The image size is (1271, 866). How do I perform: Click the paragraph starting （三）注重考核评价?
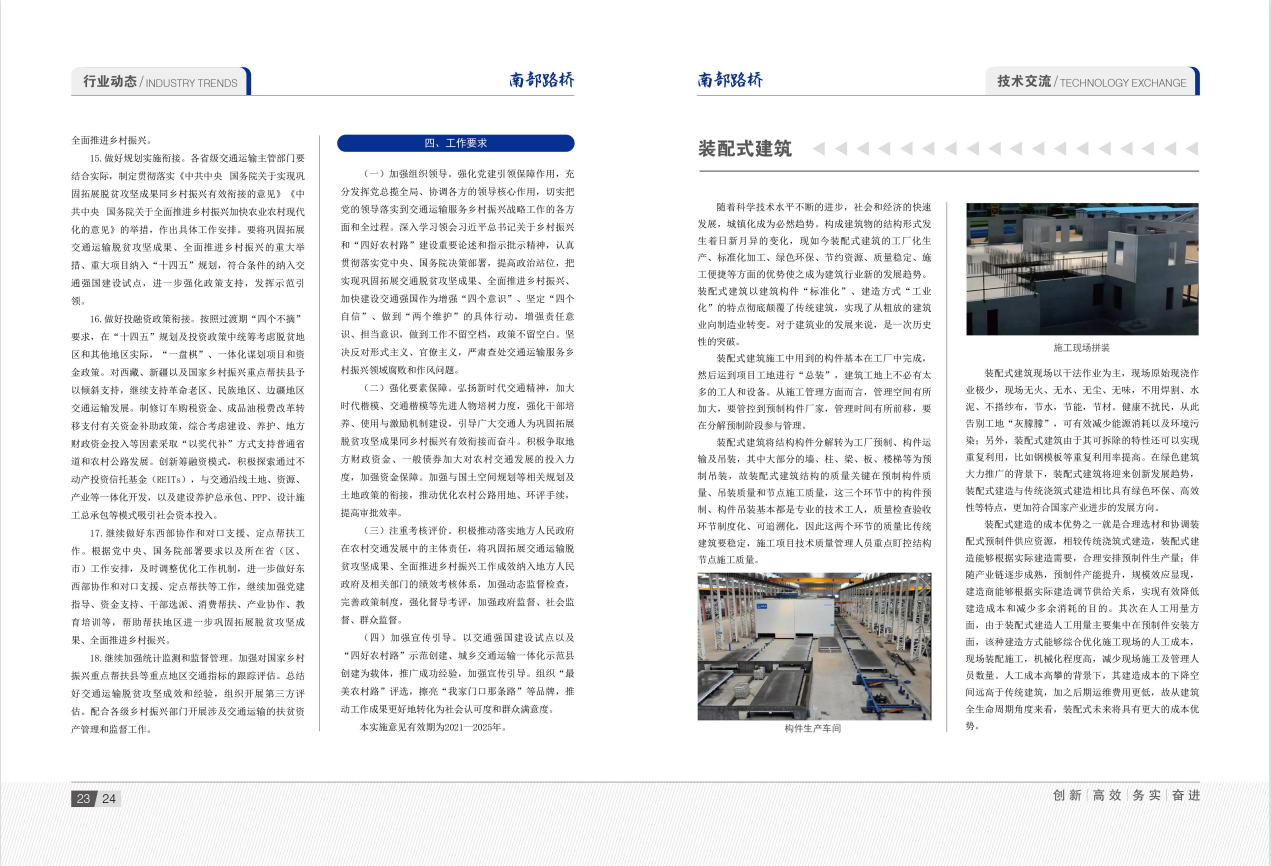pos(456,576)
